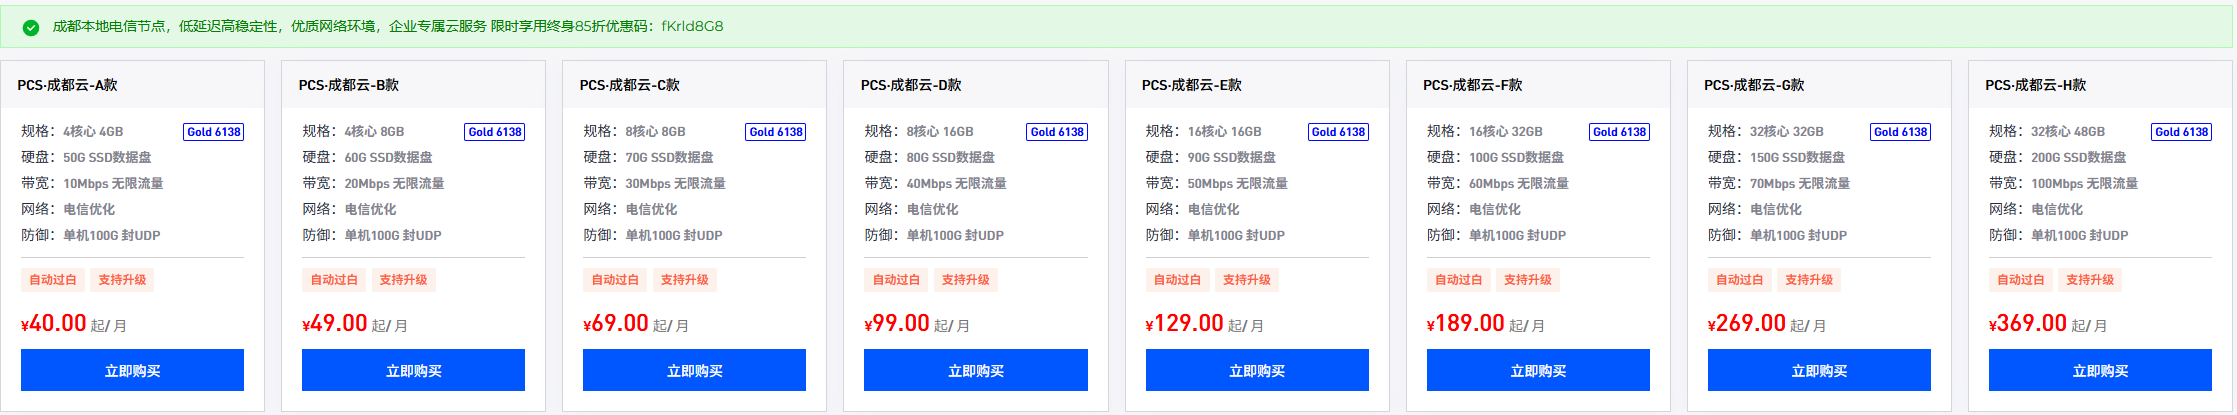This screenshot has width=2237, height=415.
Task: Click 立即购买 under the ¥69.00 plan
Action: [x=694, y=370]
